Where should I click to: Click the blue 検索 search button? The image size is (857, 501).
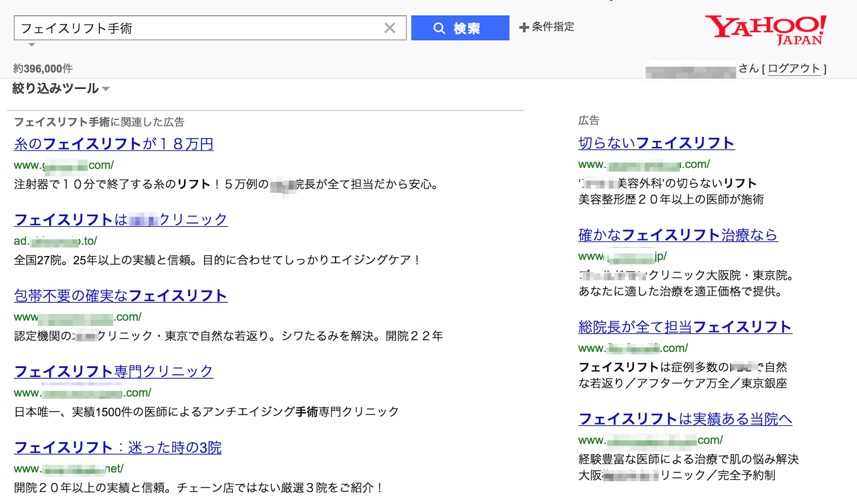[x=460, y=28]
